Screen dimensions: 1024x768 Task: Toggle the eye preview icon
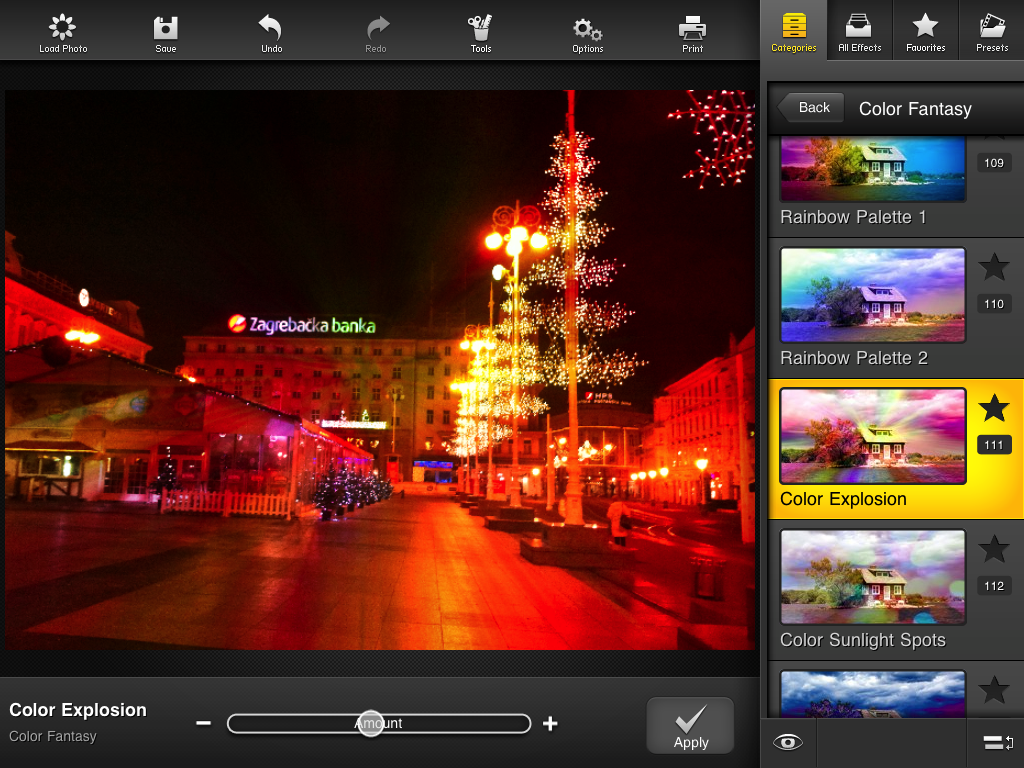click(x=788, y=742)
